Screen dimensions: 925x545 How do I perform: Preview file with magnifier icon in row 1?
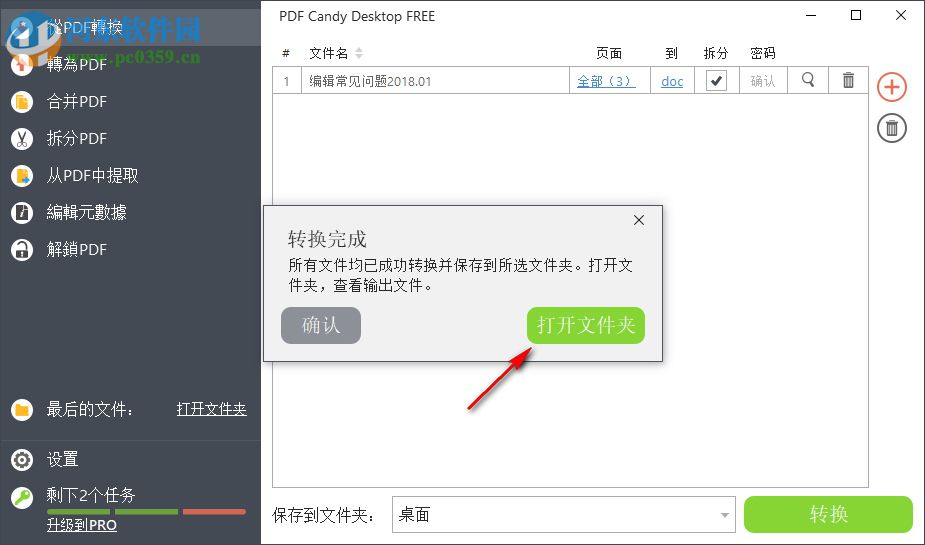pyautogui.click(x=808, y=80)
